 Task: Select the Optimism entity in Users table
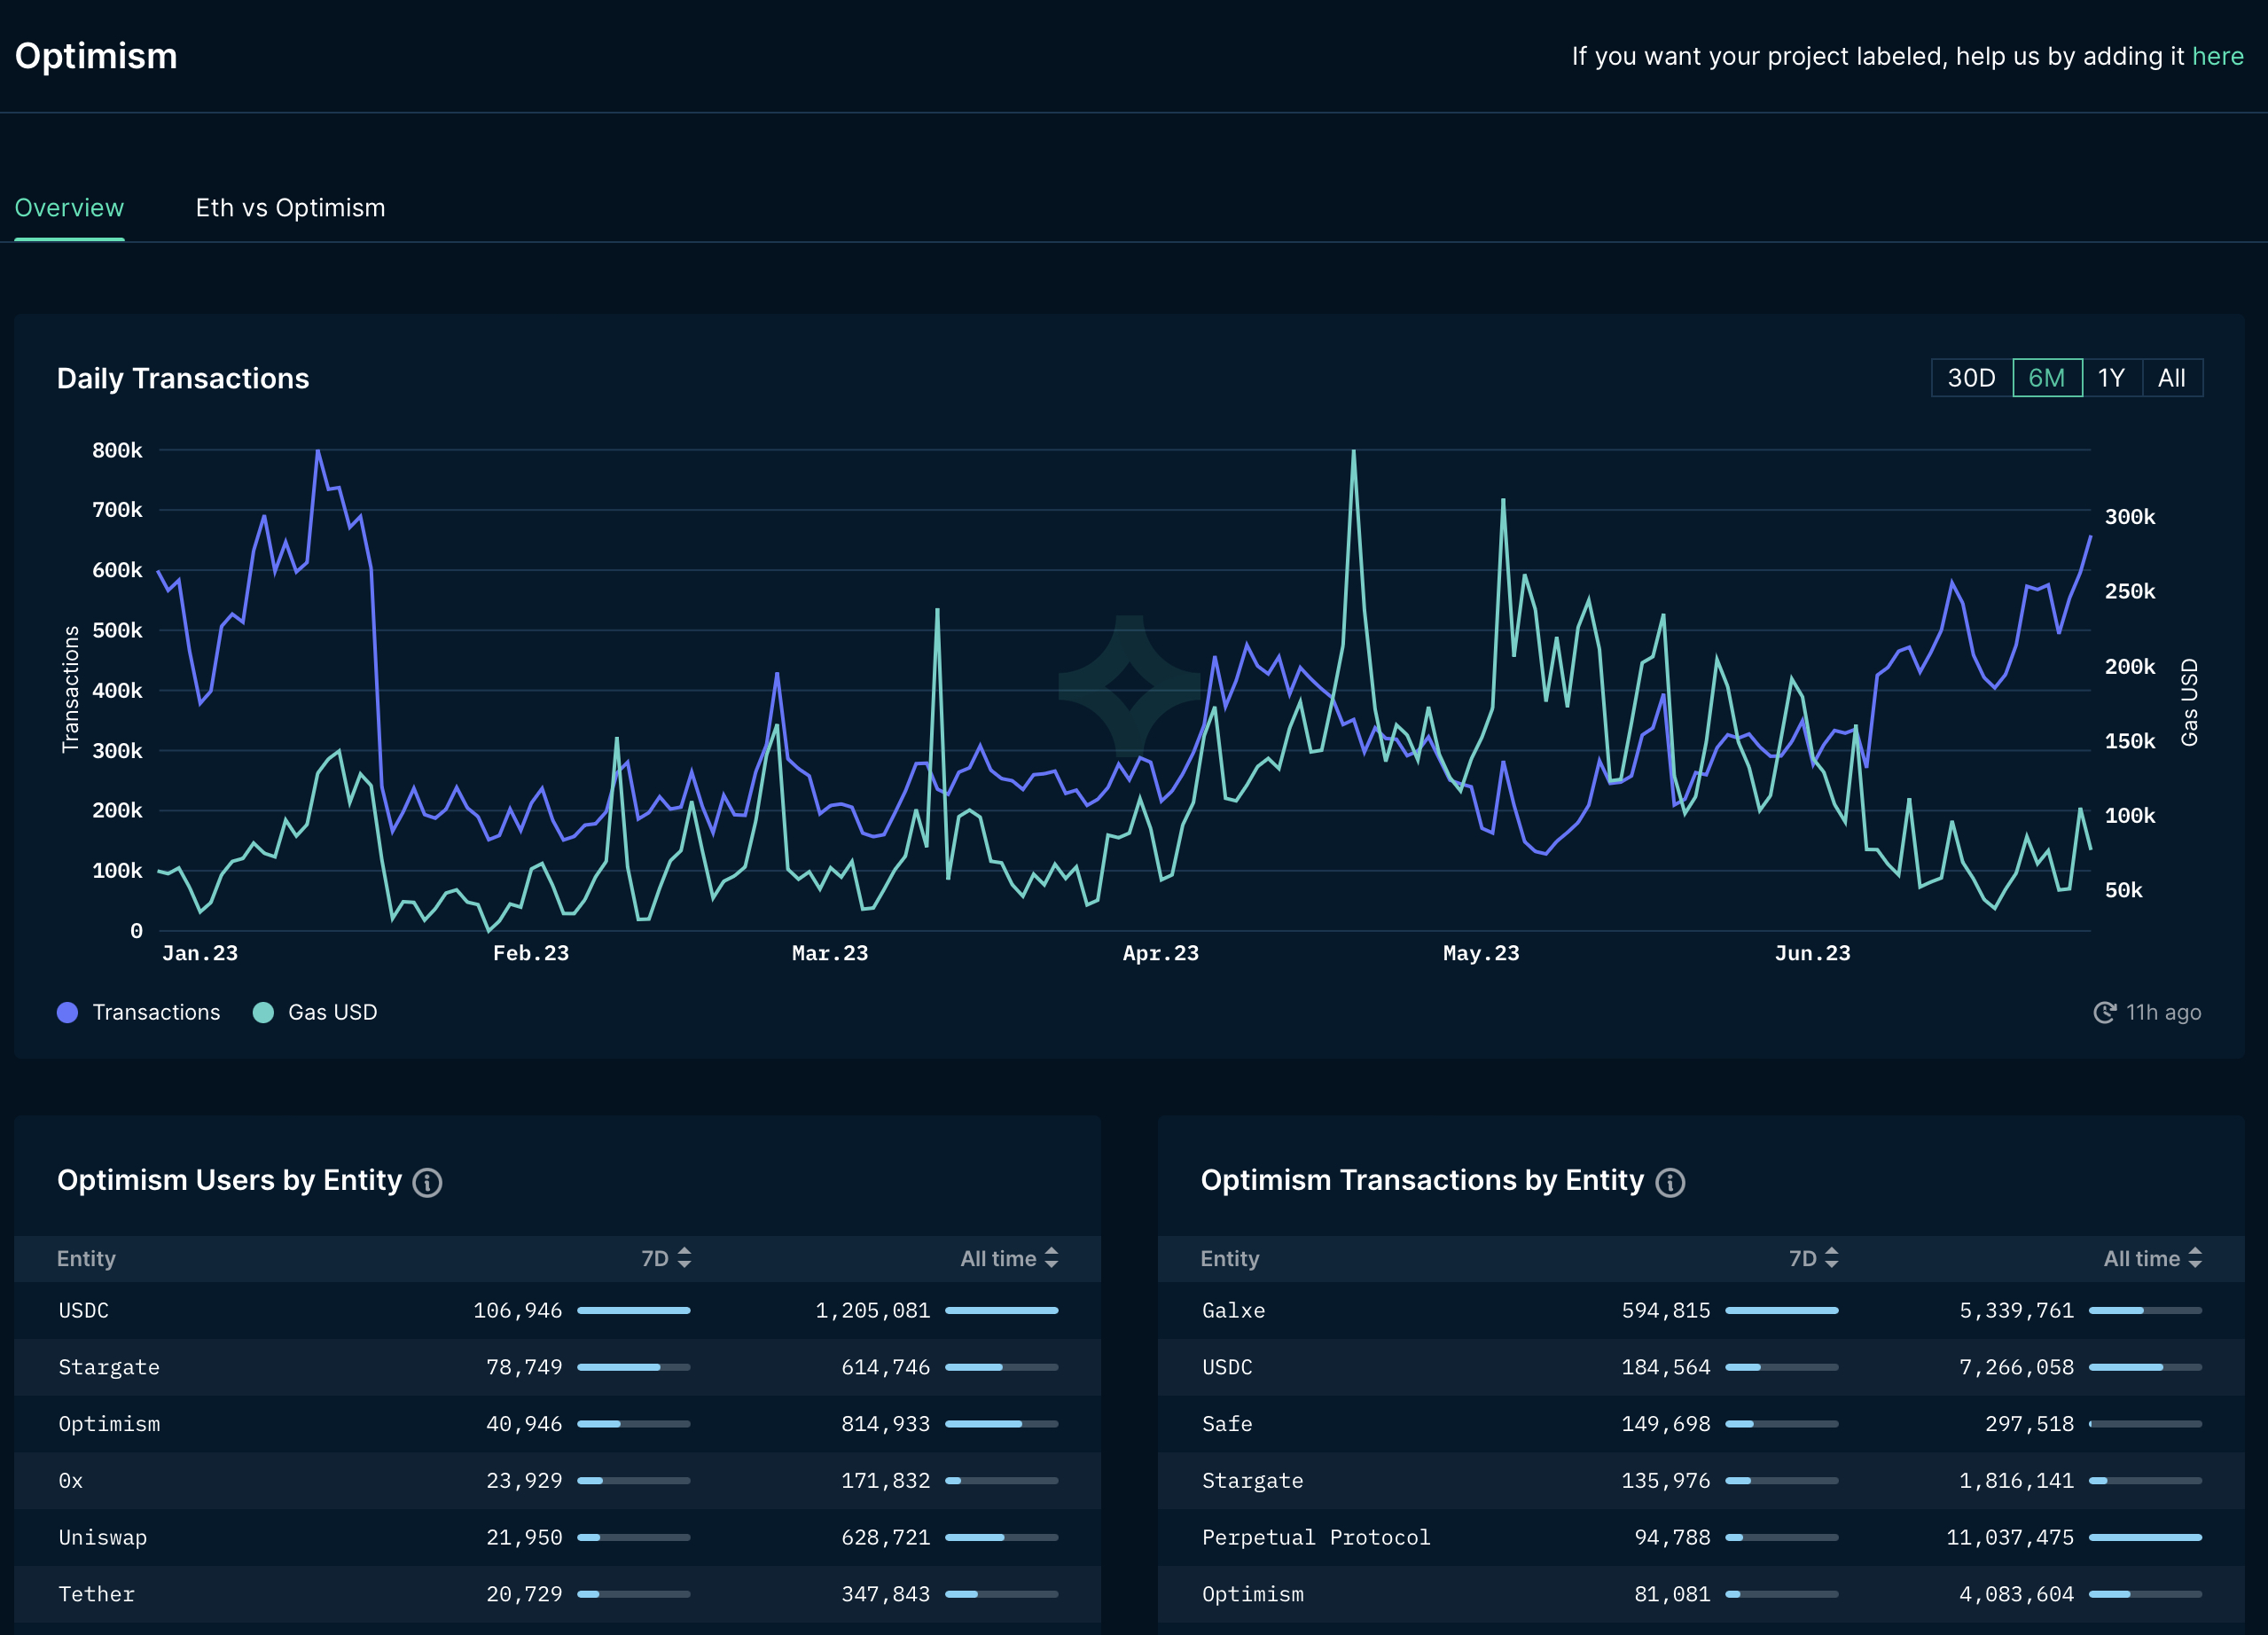coord(557,1424)
